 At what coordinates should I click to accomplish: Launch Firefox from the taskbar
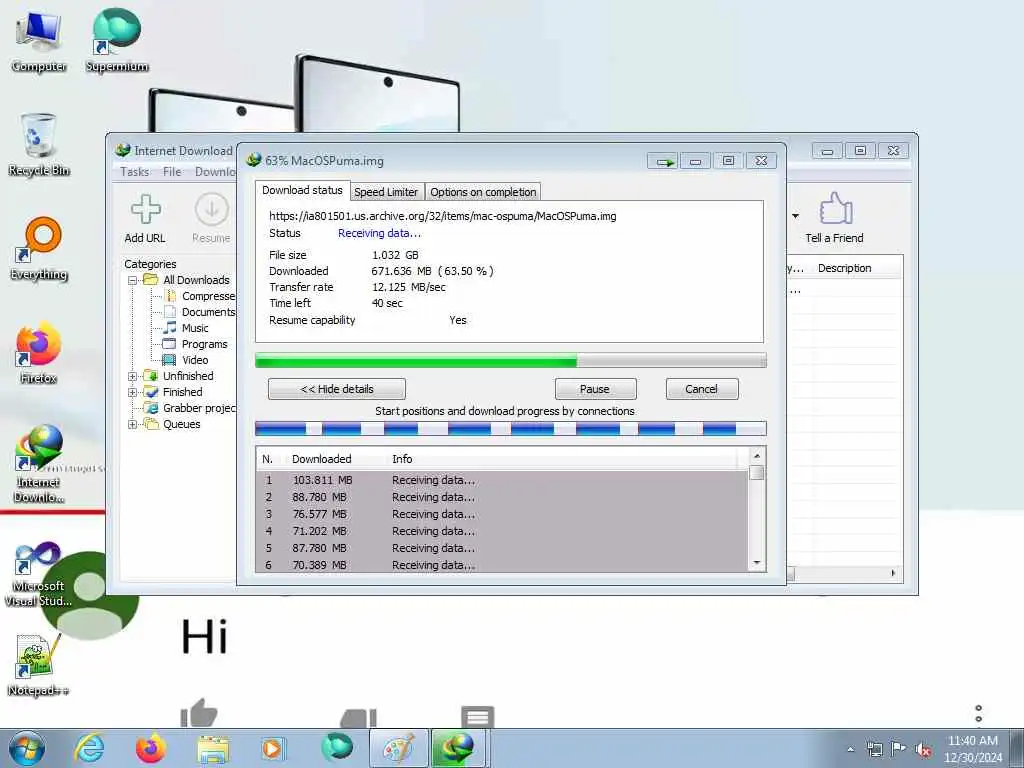151,748
